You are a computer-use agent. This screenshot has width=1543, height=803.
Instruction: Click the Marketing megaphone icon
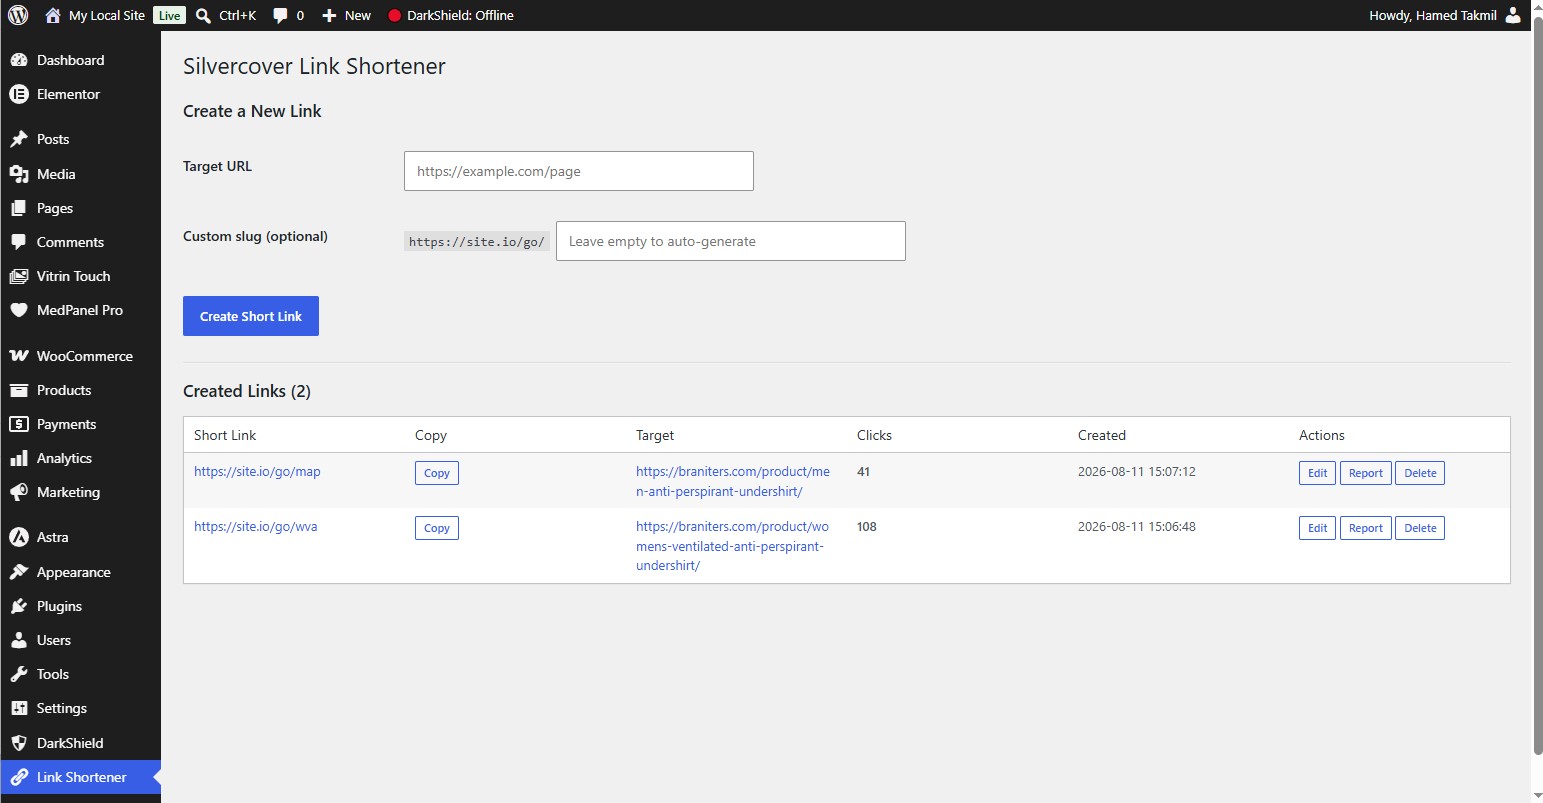(18, 492)
